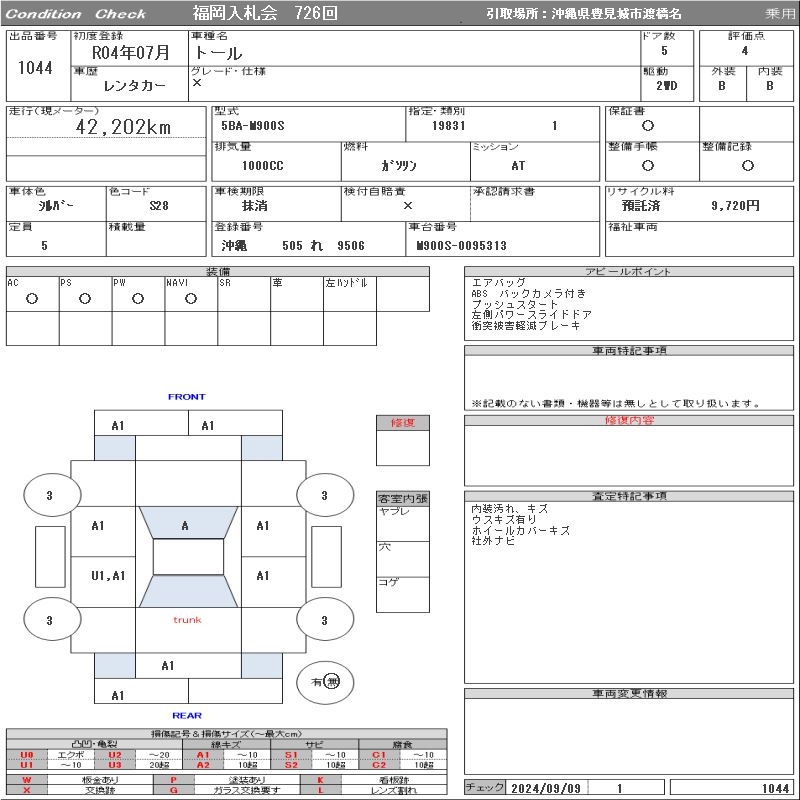Click appeal point 'プッシュスタート'

tap(514, 304)
